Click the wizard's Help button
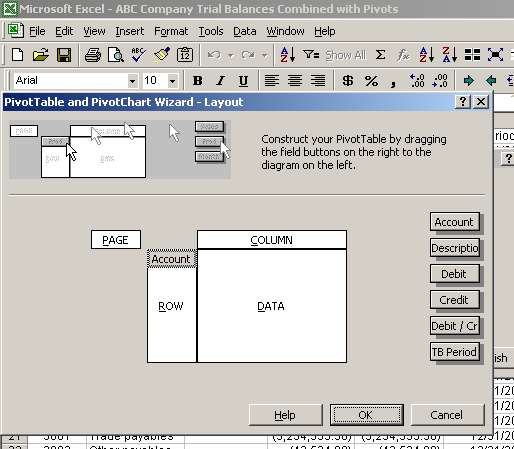The height and width of the screenshot is (449, 514). tap(285, 415)
